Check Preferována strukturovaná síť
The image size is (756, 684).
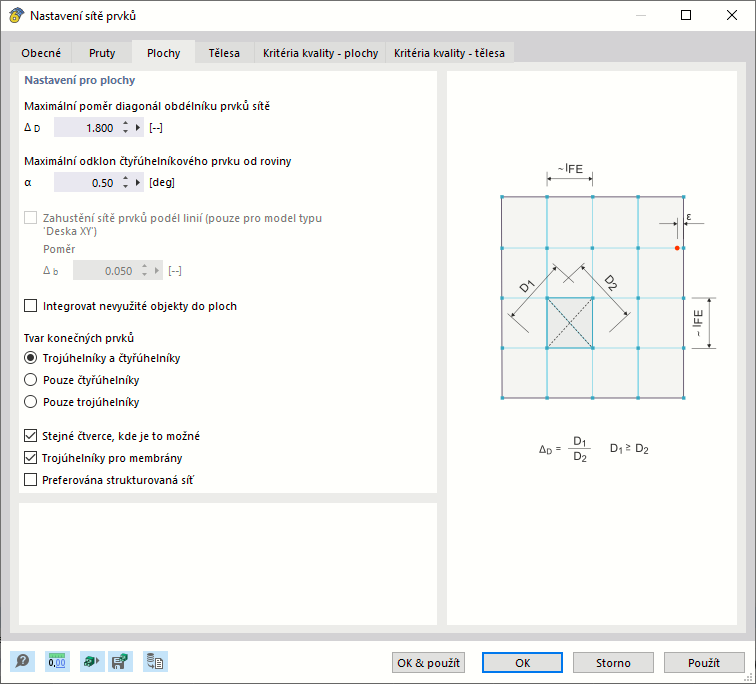(x=30, y=480)
